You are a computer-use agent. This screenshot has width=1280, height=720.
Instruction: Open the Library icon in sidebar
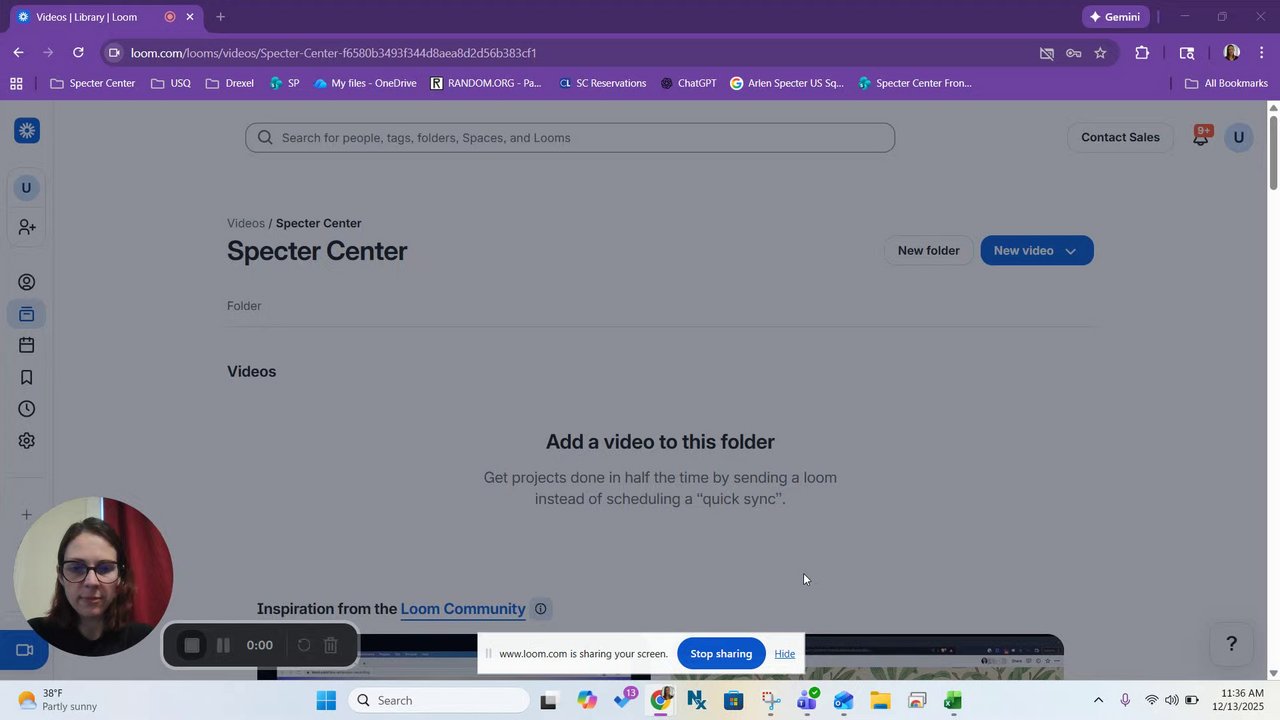[x=27, y=315]
